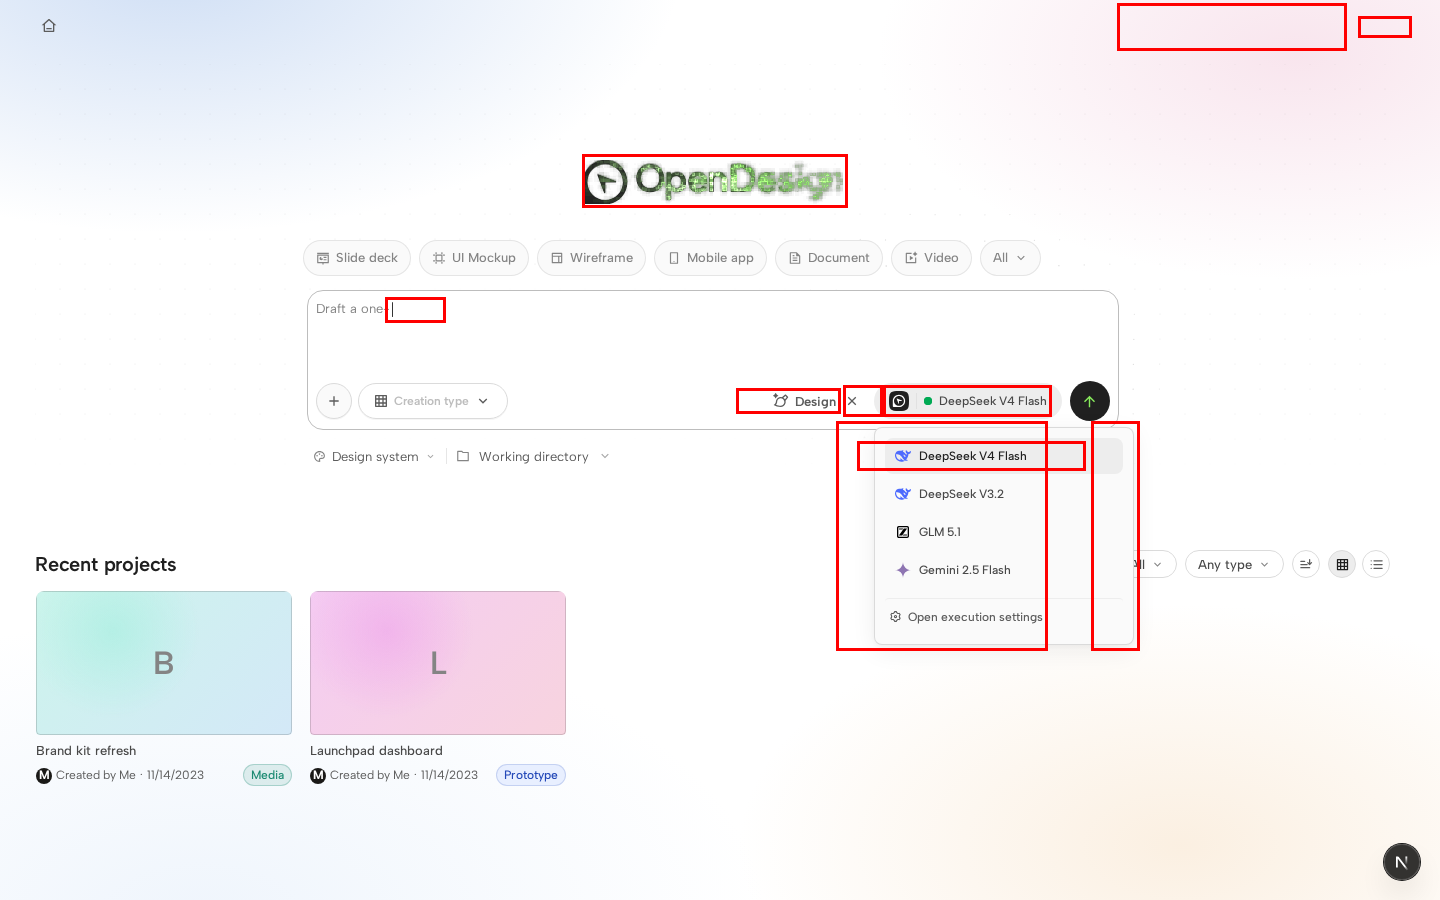The image size is (1440, 900).
Task: Go home via the house icon
Action: [x=49, y=26]
